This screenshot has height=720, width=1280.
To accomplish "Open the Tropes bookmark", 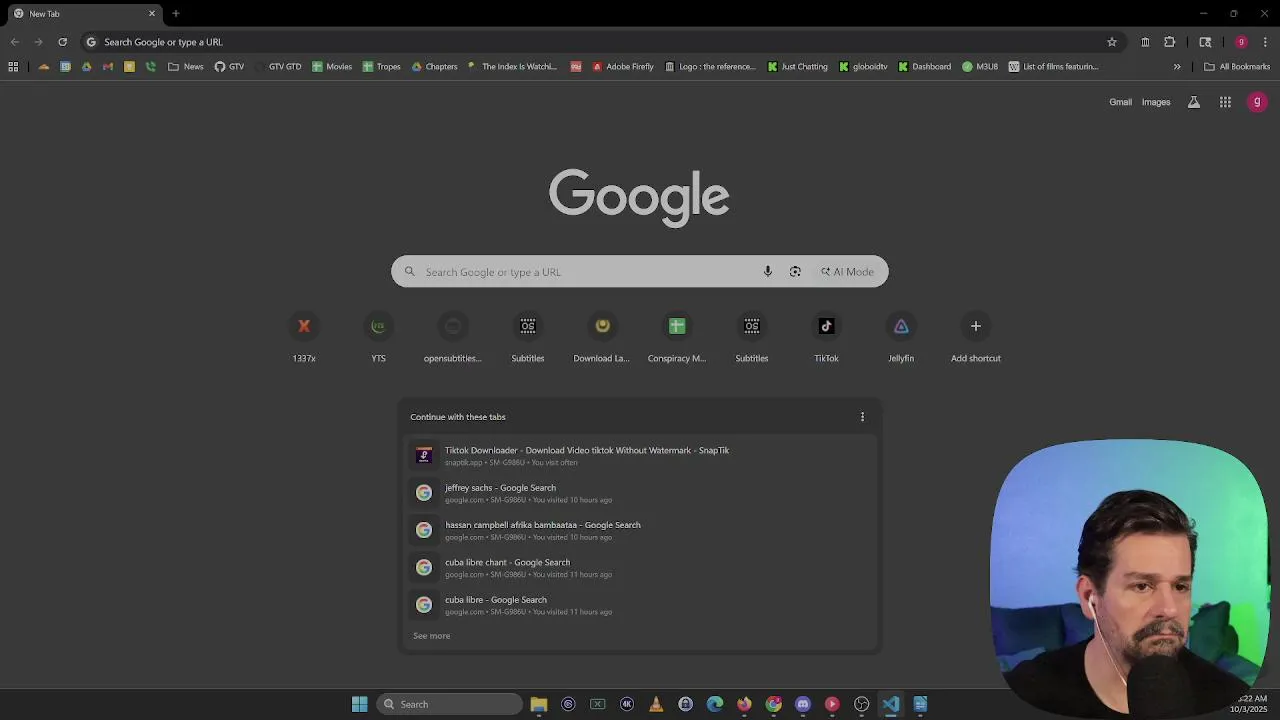I will pos(381,67).
